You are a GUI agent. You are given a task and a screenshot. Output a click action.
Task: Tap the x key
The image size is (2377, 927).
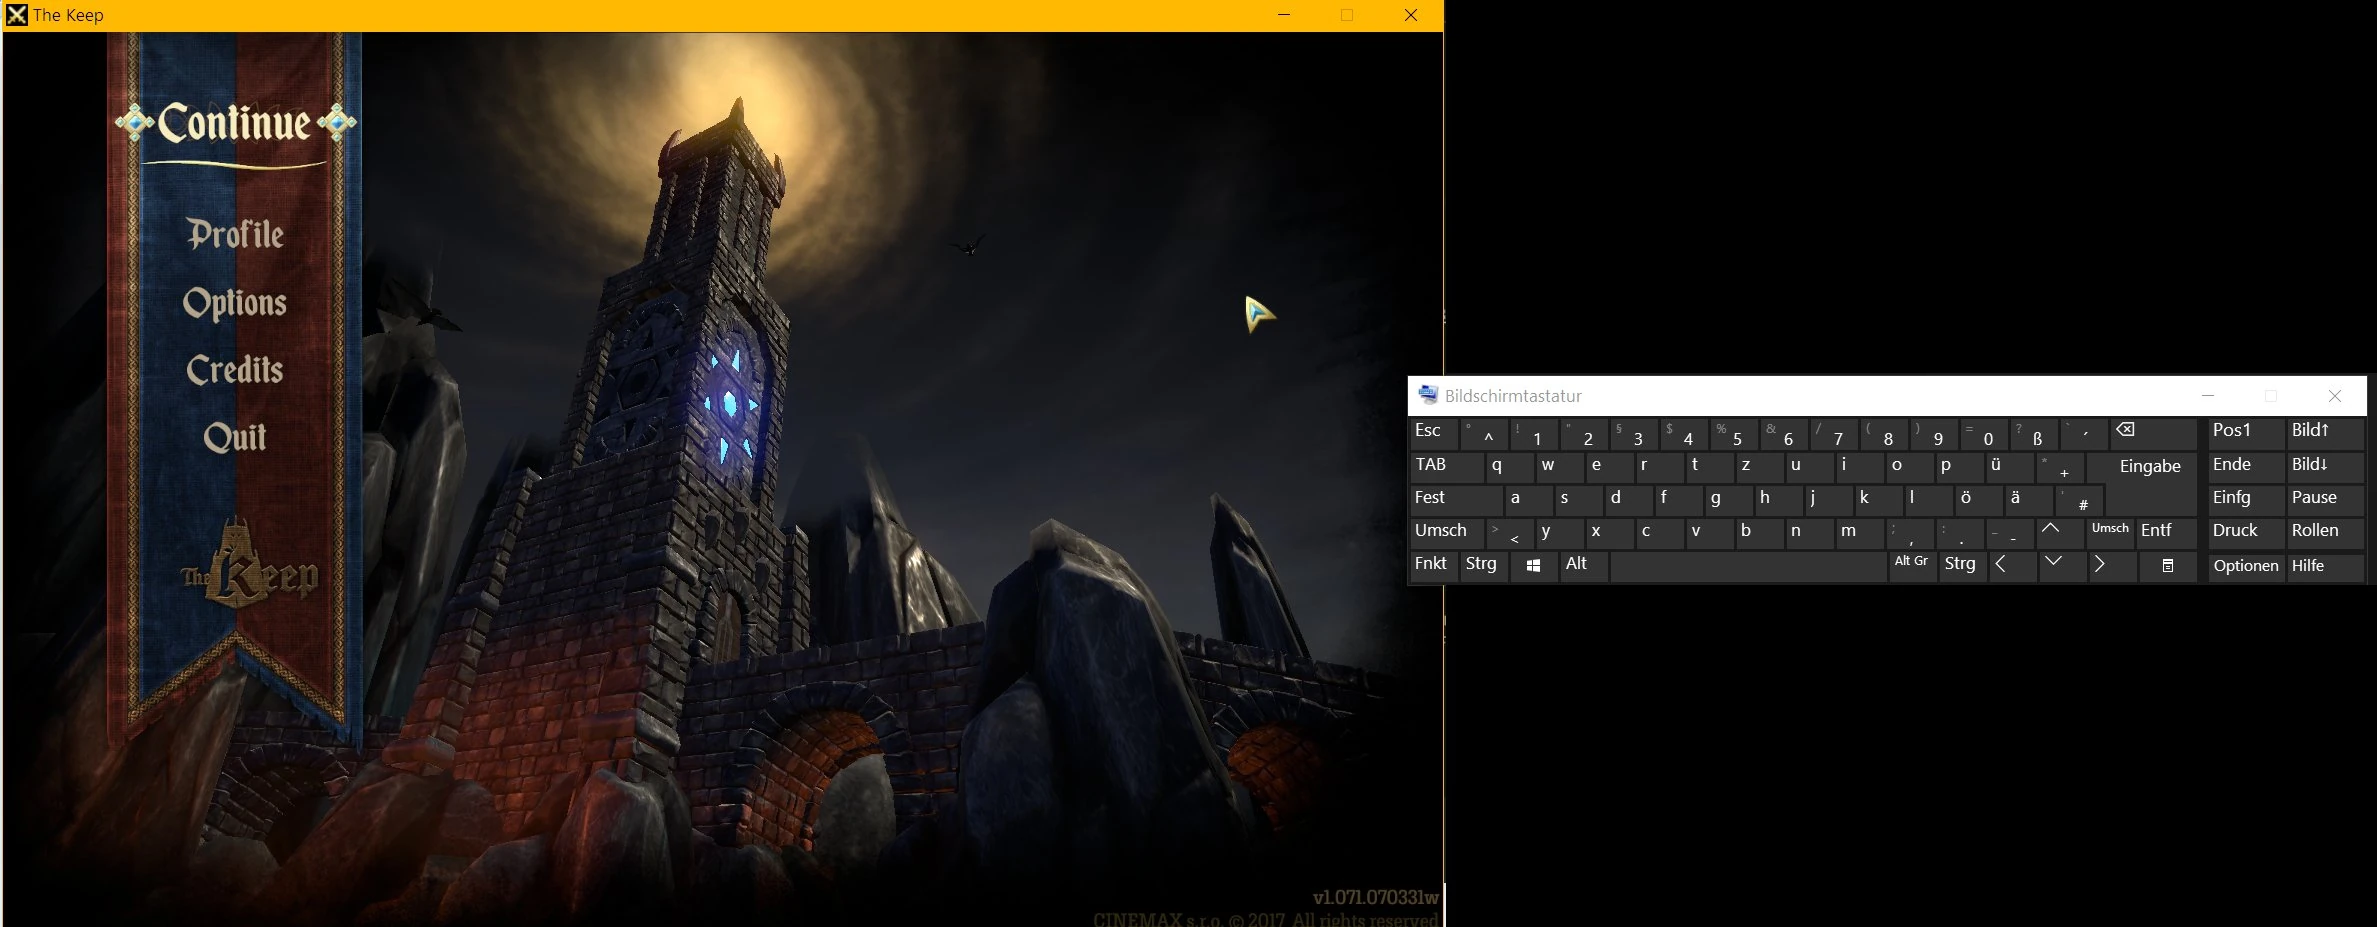pos(1609,532)
